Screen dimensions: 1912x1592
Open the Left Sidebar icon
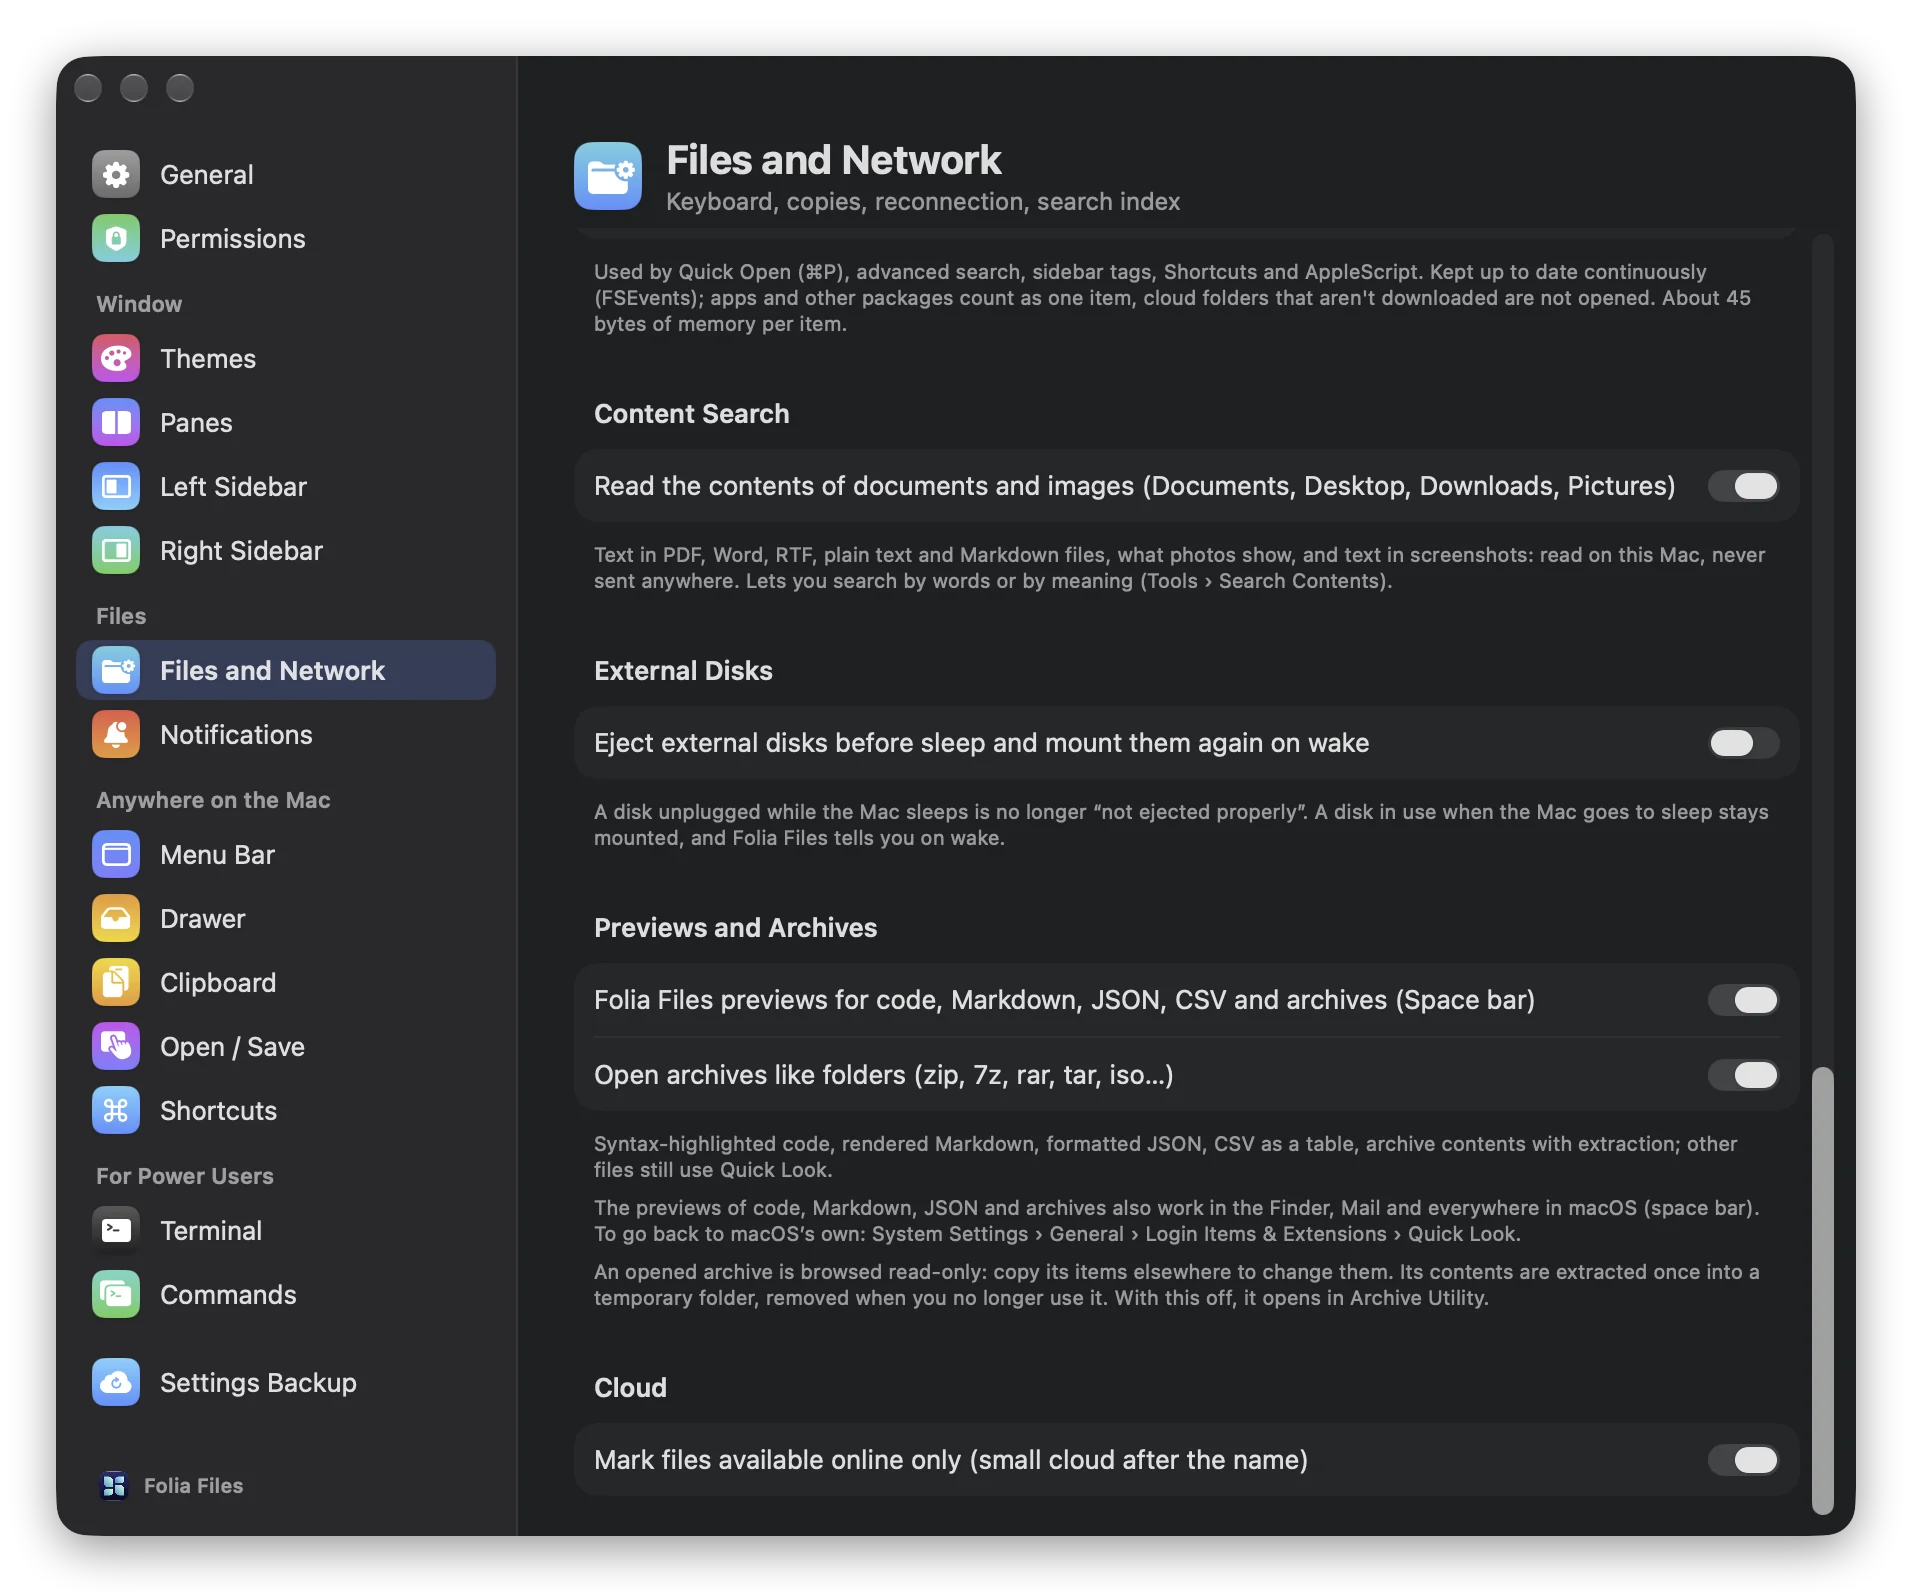[x=116, y=487]
